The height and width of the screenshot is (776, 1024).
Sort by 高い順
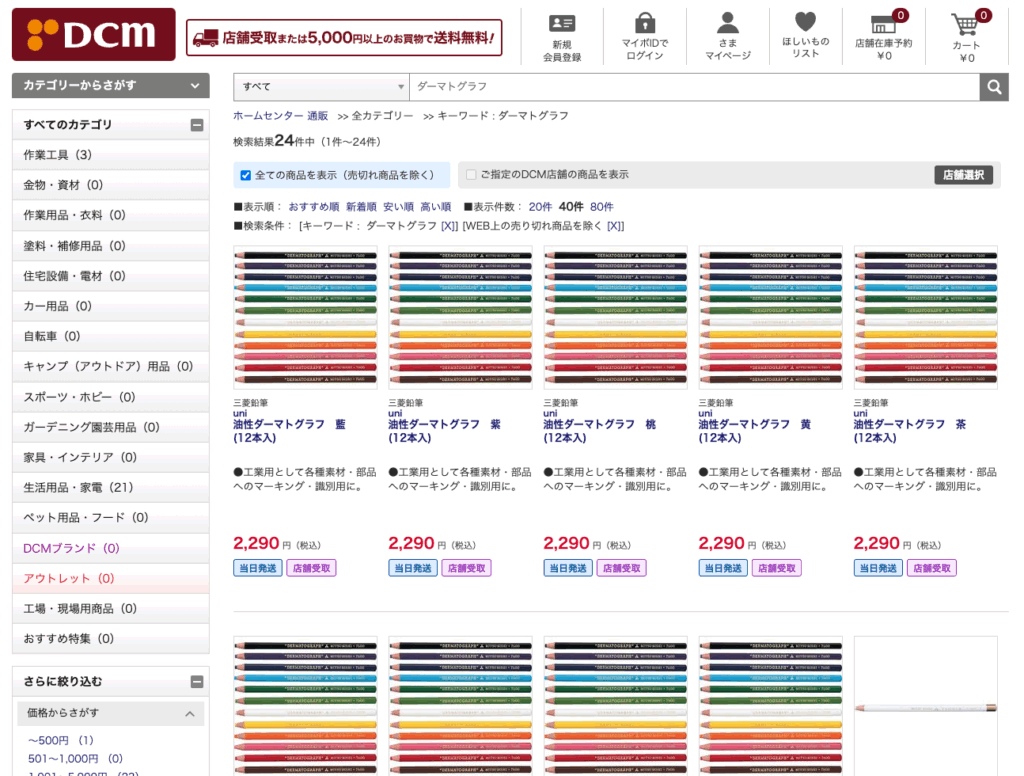point(436,207)
